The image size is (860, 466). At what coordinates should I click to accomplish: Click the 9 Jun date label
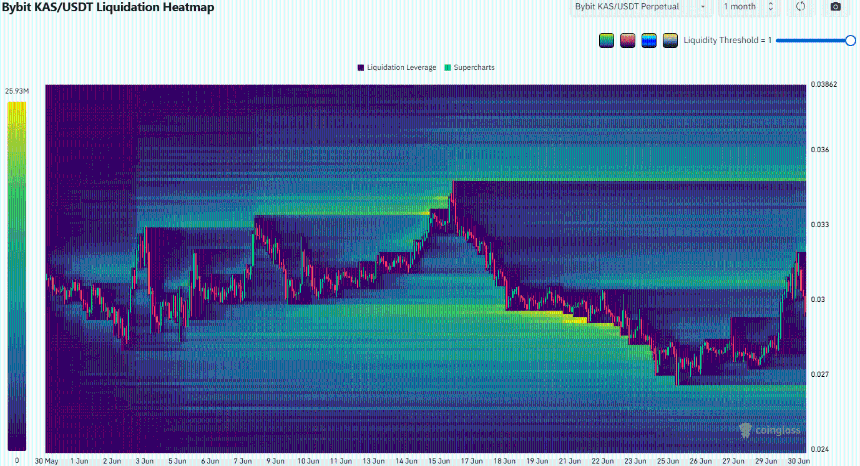tap(275, 461)
